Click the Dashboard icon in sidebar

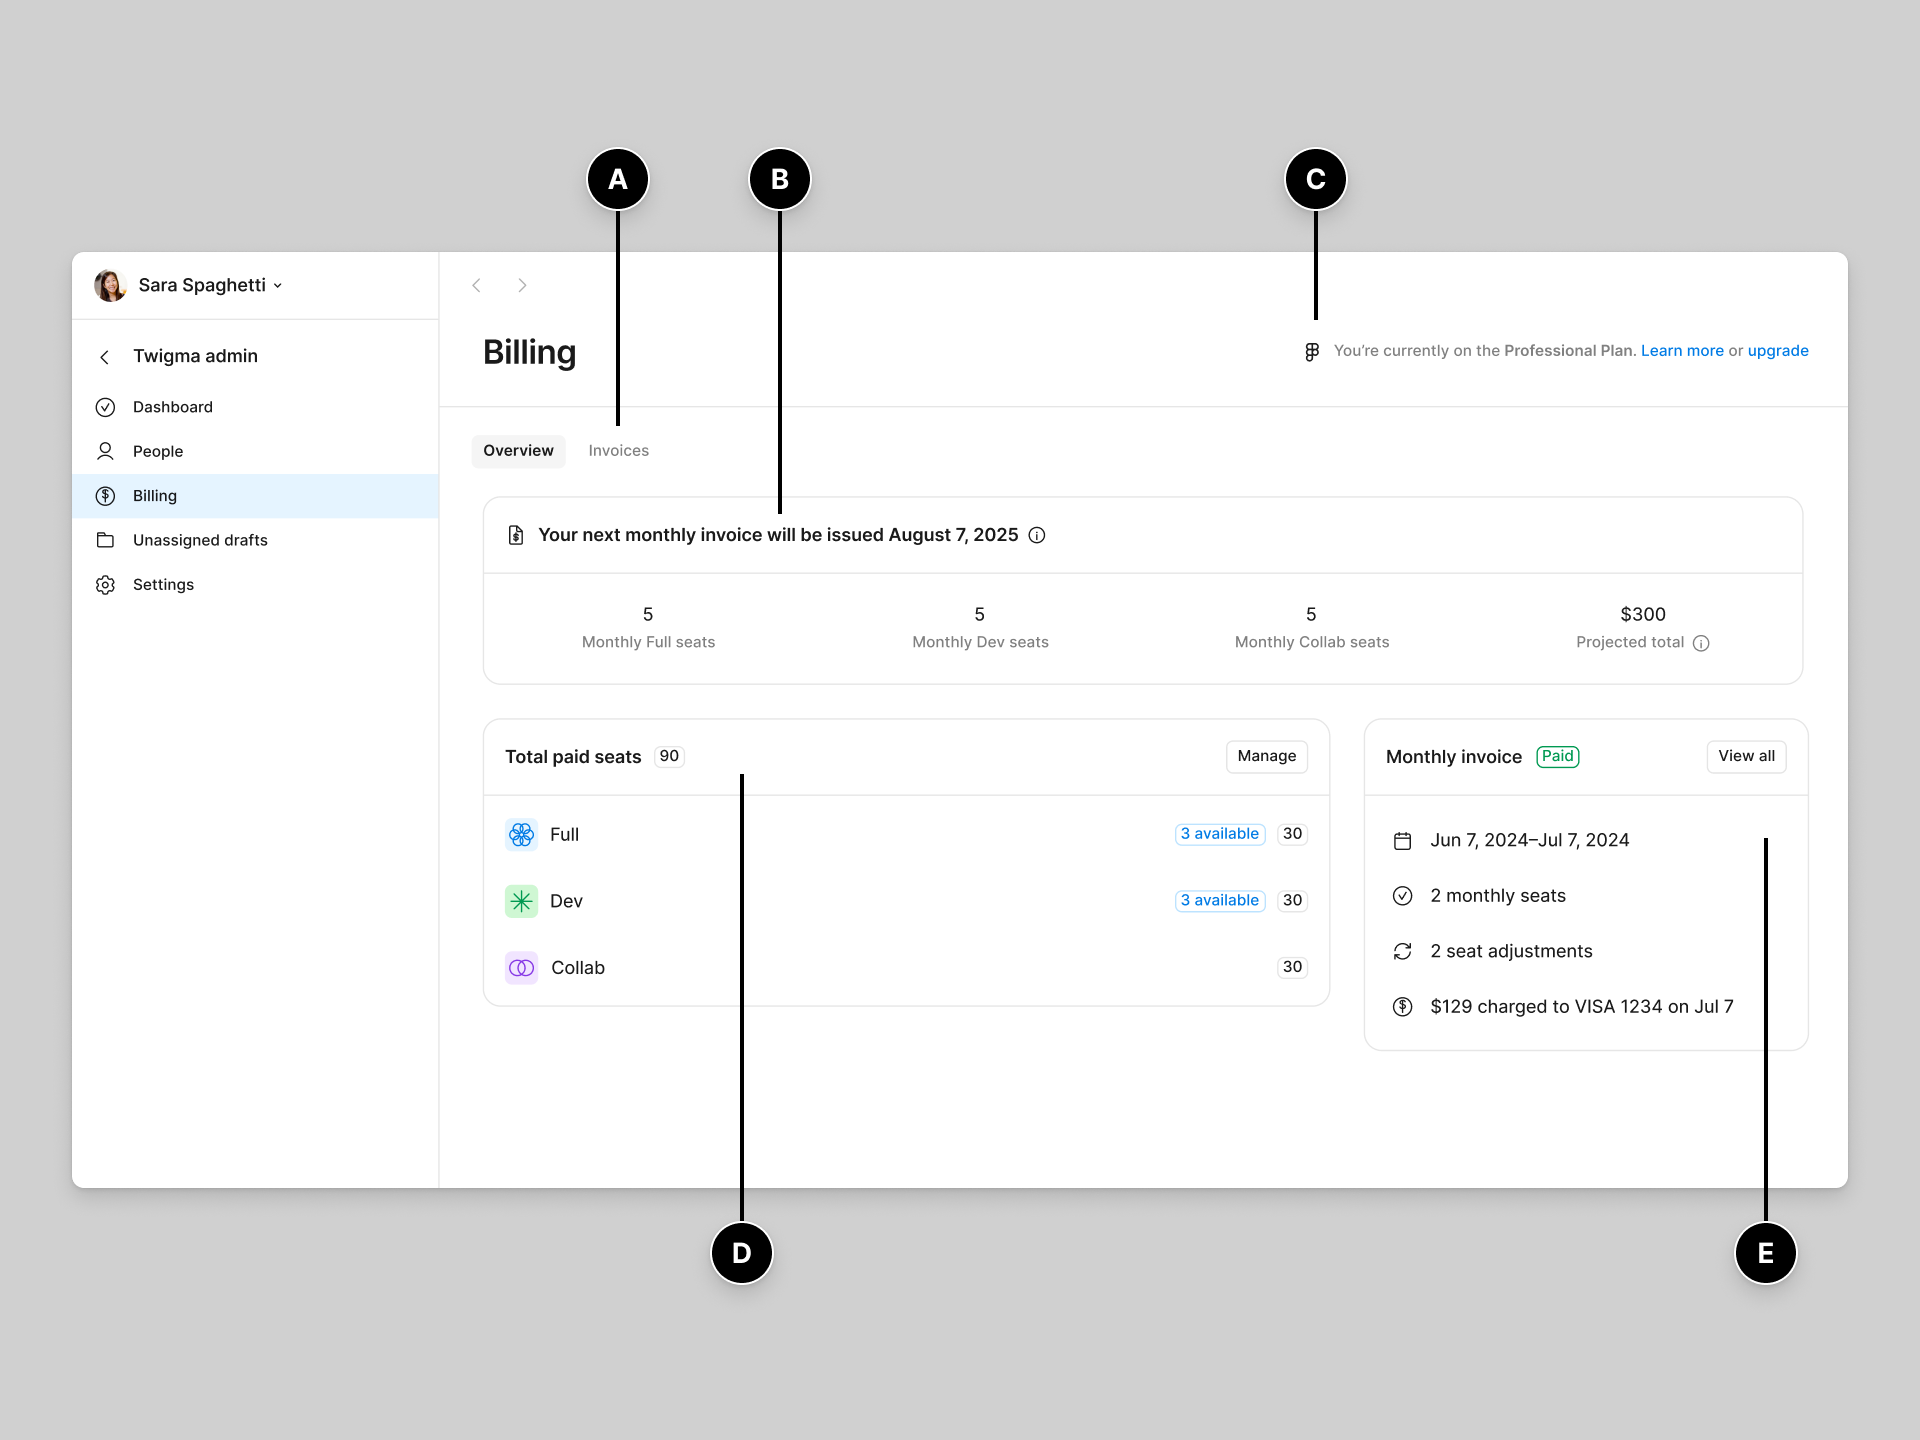(104, 407)
